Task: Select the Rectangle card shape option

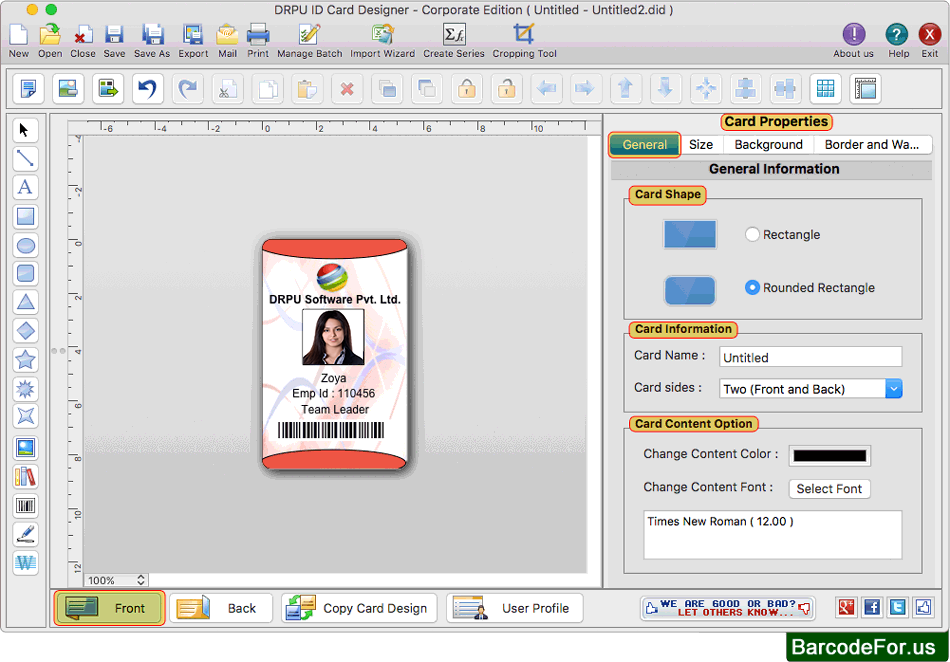Action: tap(755, 234)
